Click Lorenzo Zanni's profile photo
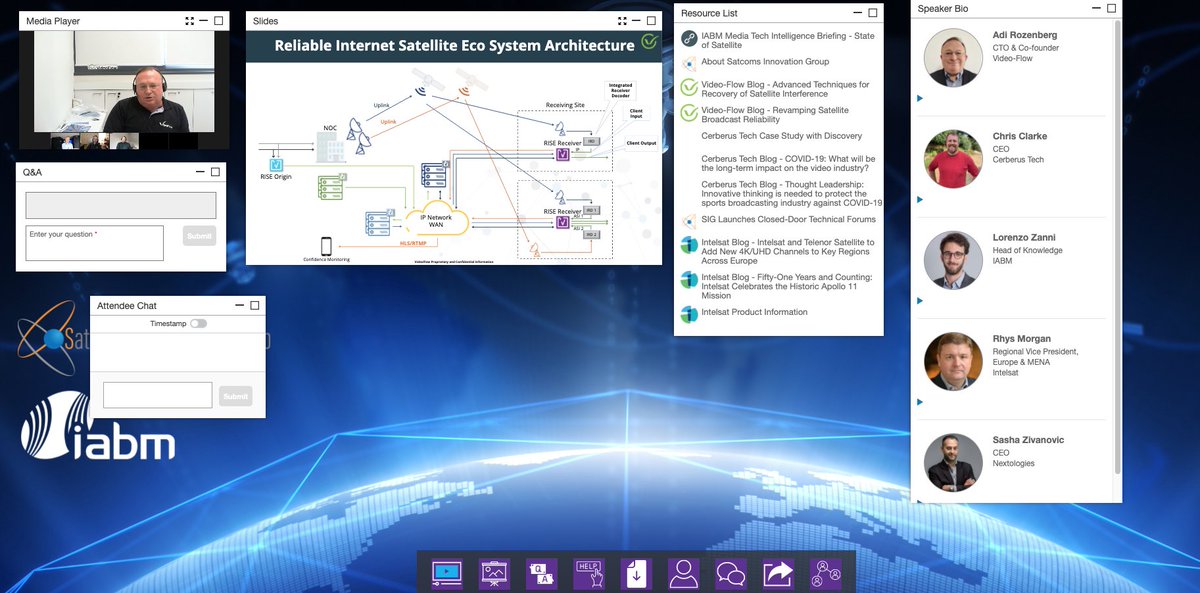Screen dimensions: 1200x593 pyautogui.click(x=953, y=260)
